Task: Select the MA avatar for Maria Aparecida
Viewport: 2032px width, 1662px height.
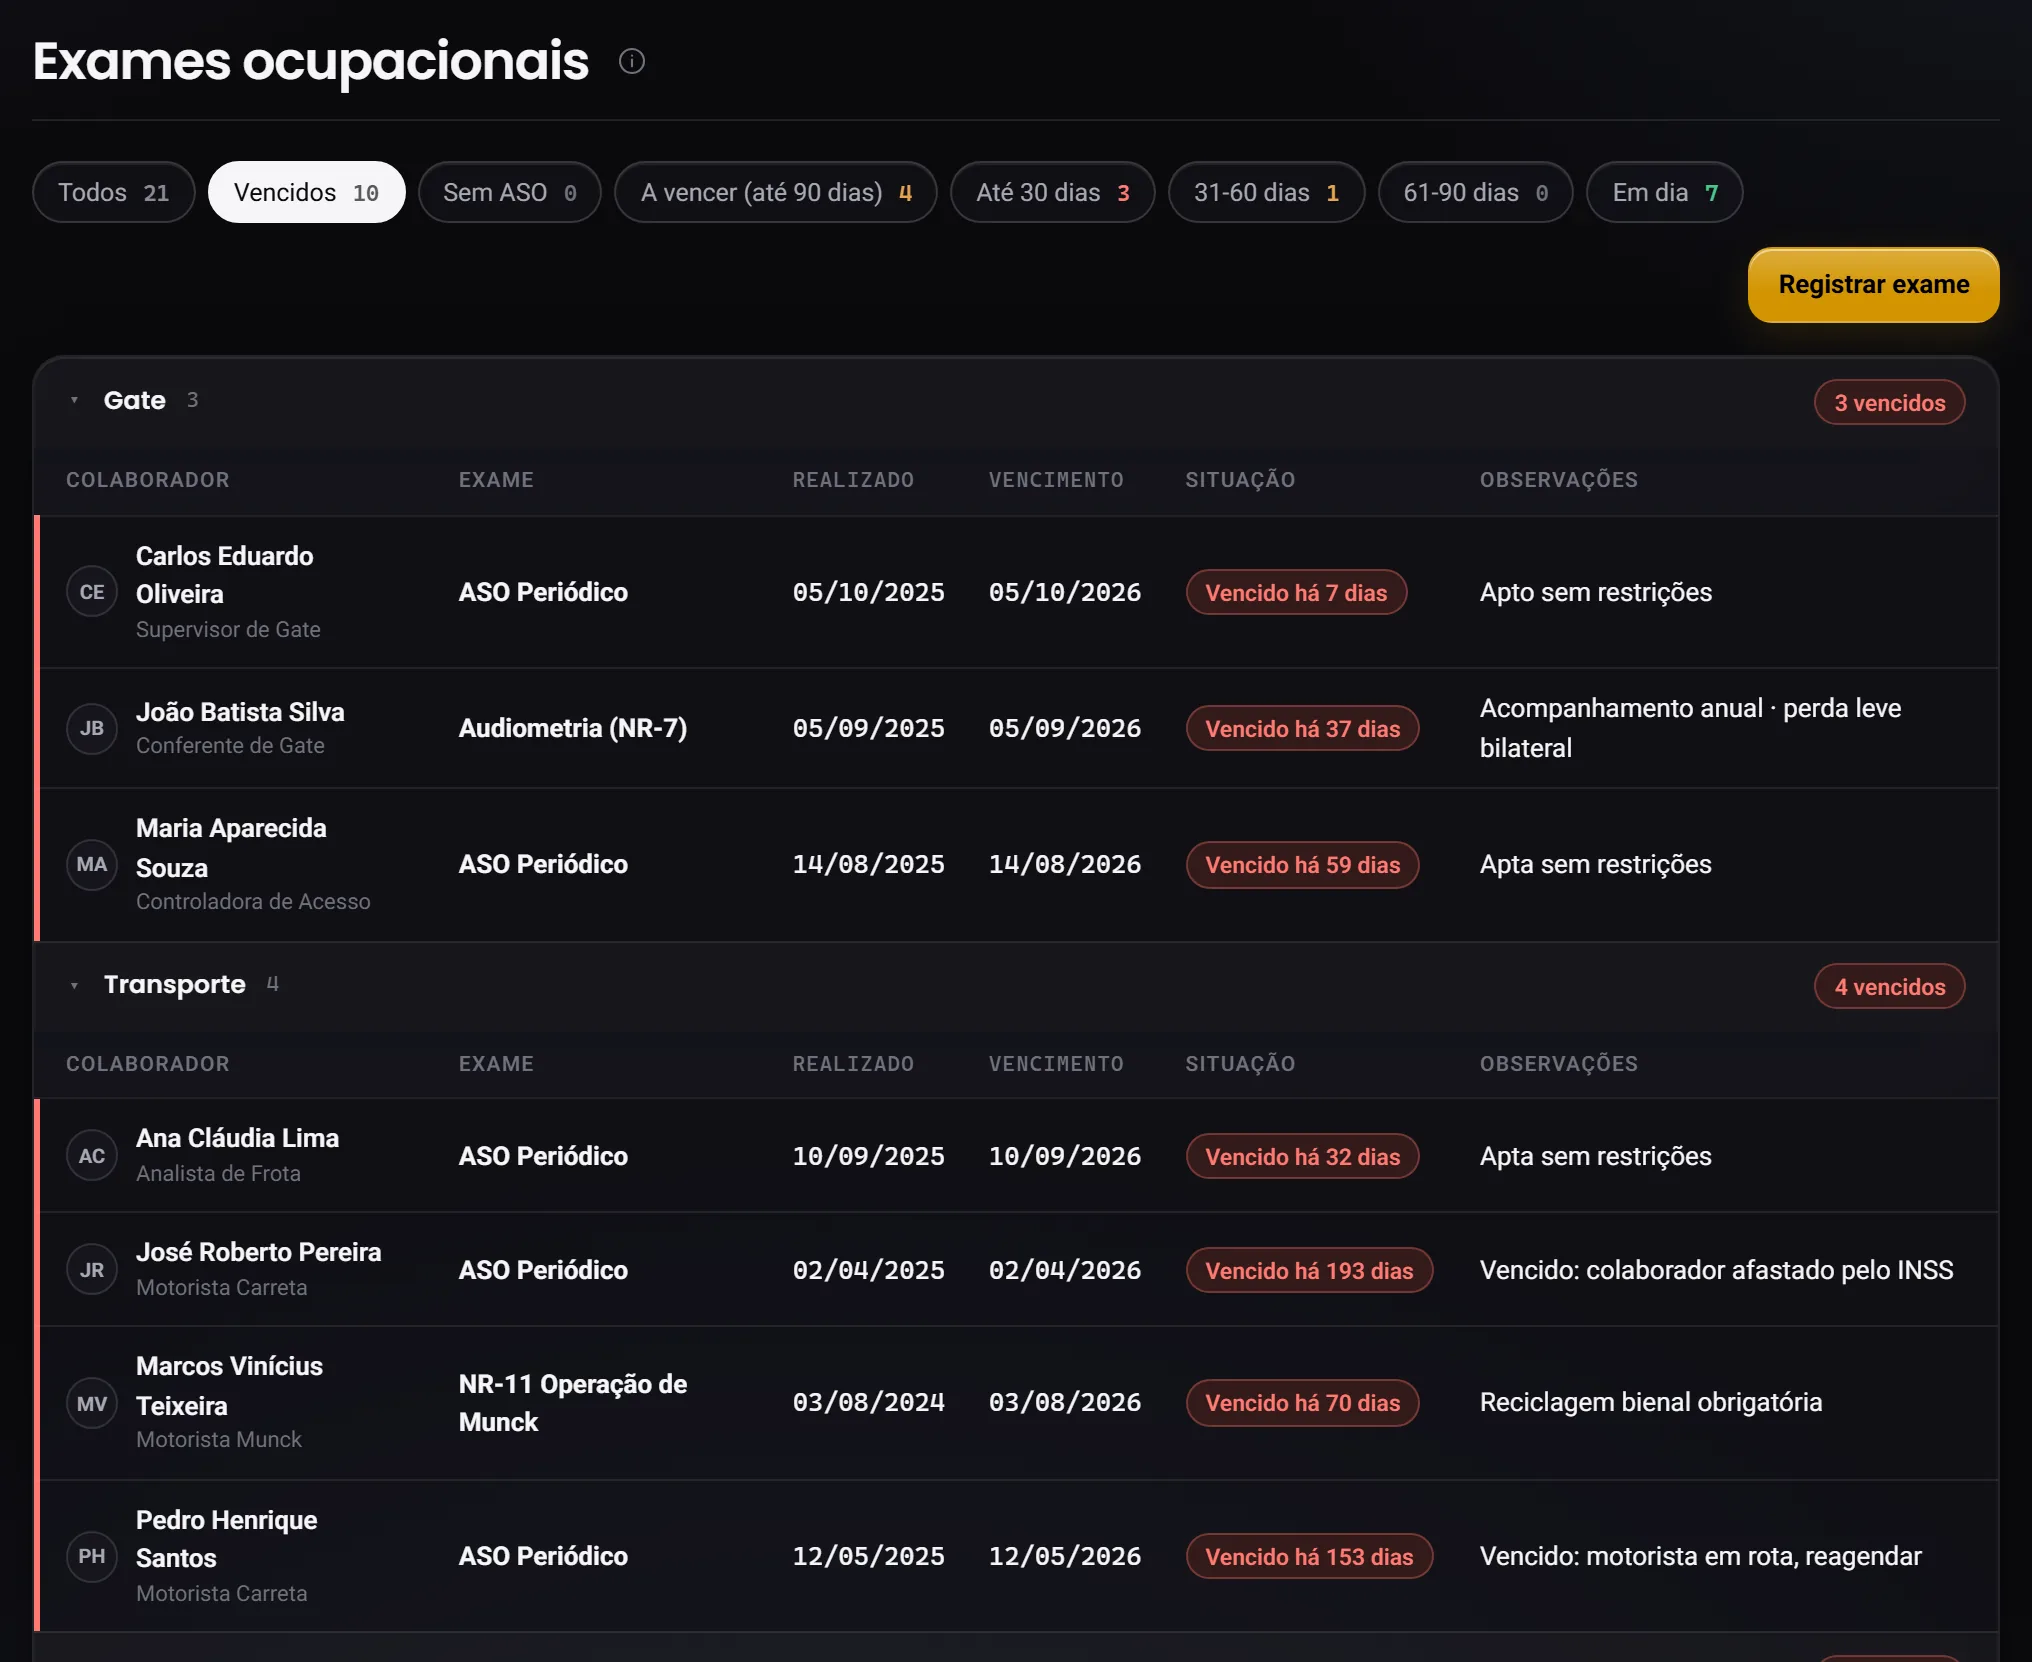Action: [92, 864]
